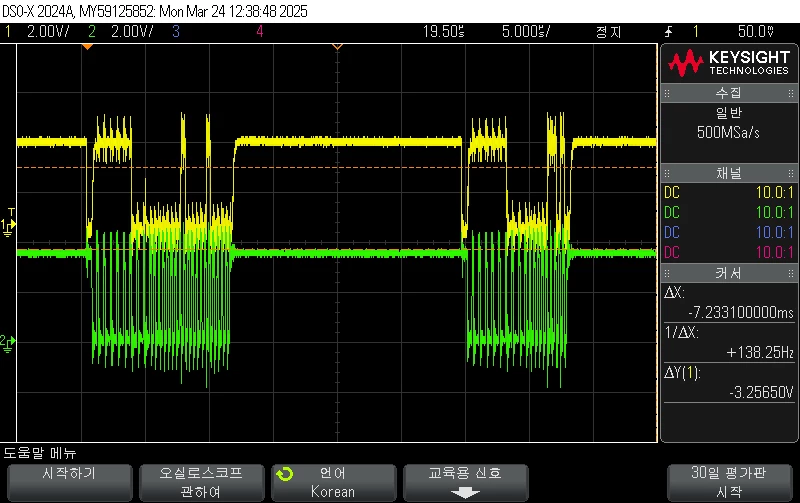Click the green refresh icon on 언어 button

tap(285, 474)
